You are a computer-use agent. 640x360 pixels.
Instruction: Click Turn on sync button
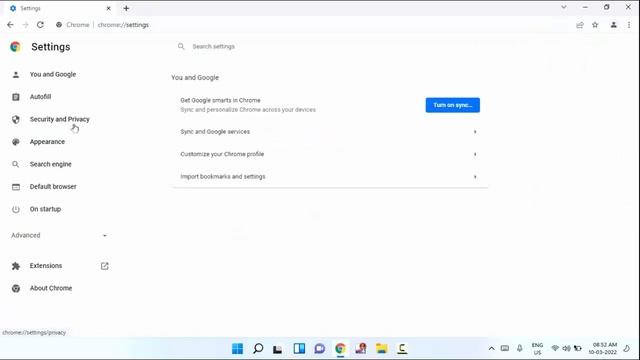(x=453, y=105)
